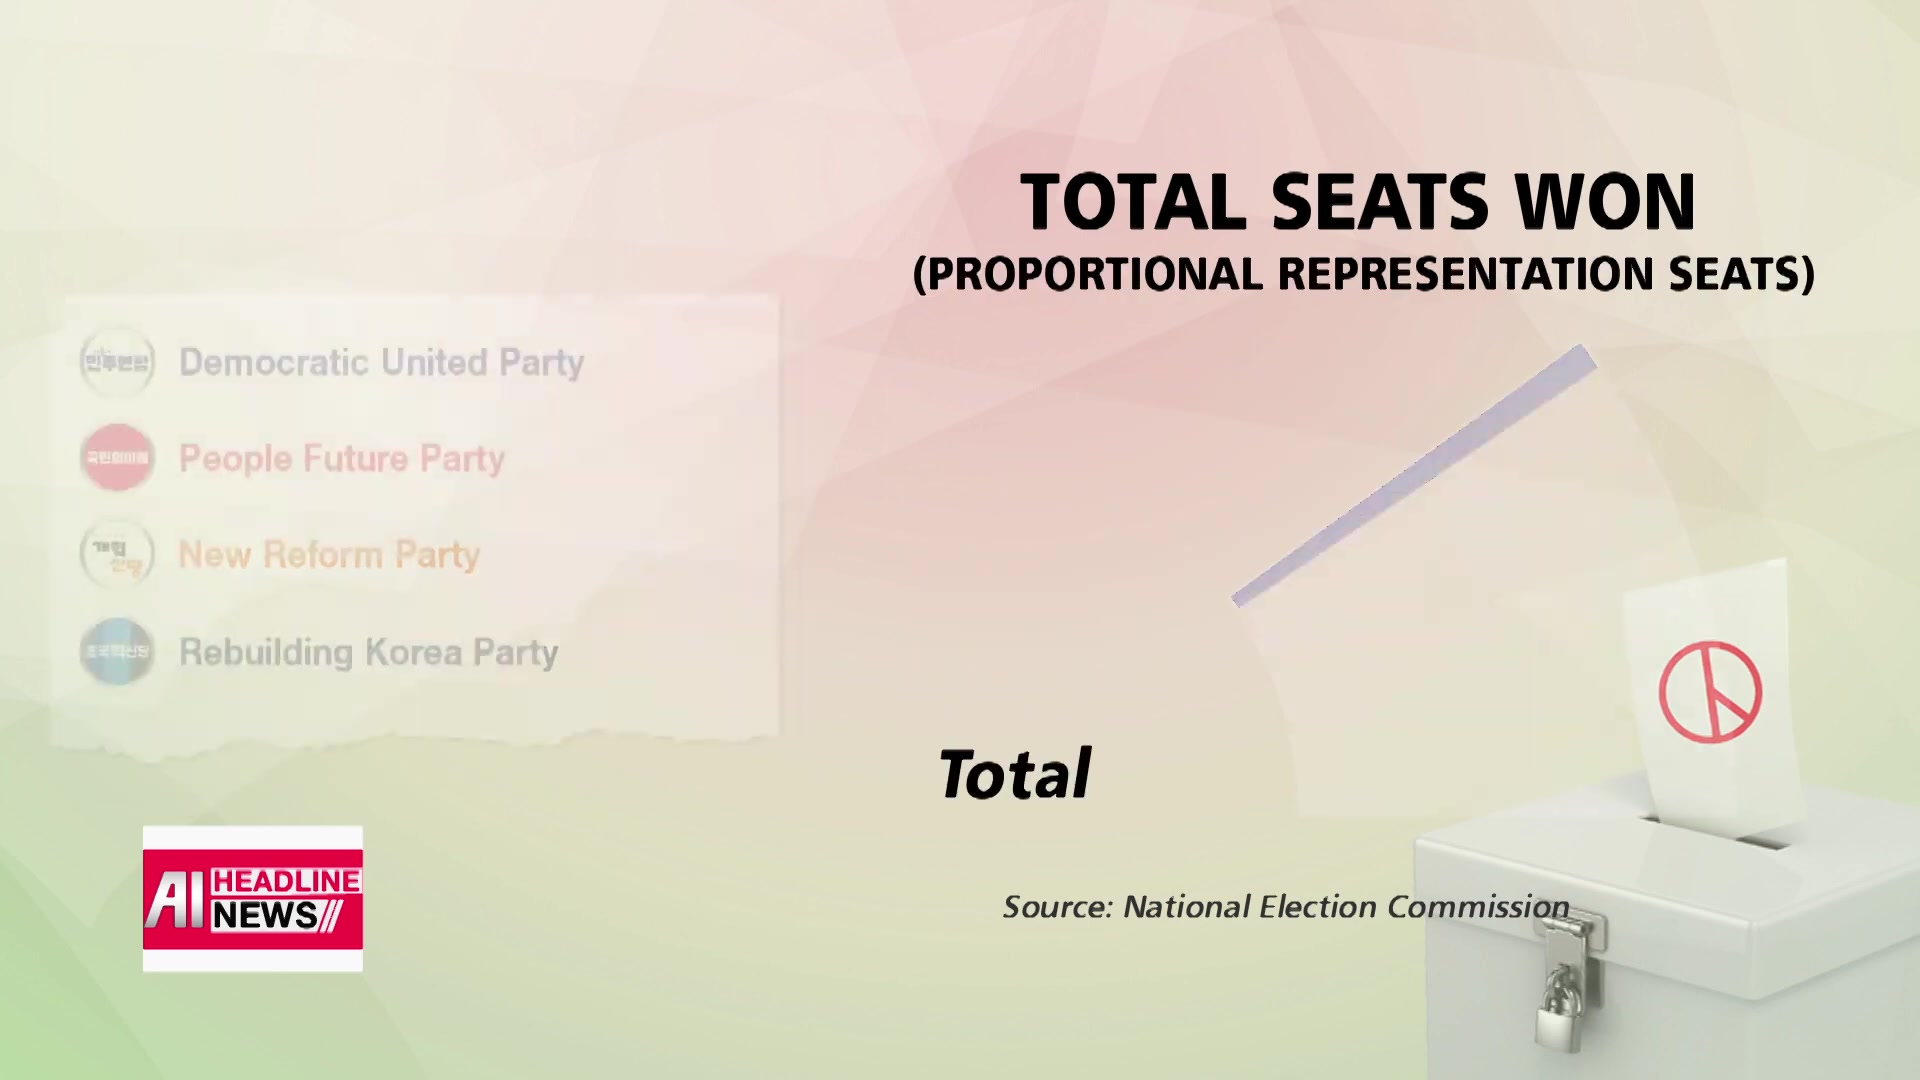
Task: Click the ballot paper in the slot
Action: point(1712,695)
